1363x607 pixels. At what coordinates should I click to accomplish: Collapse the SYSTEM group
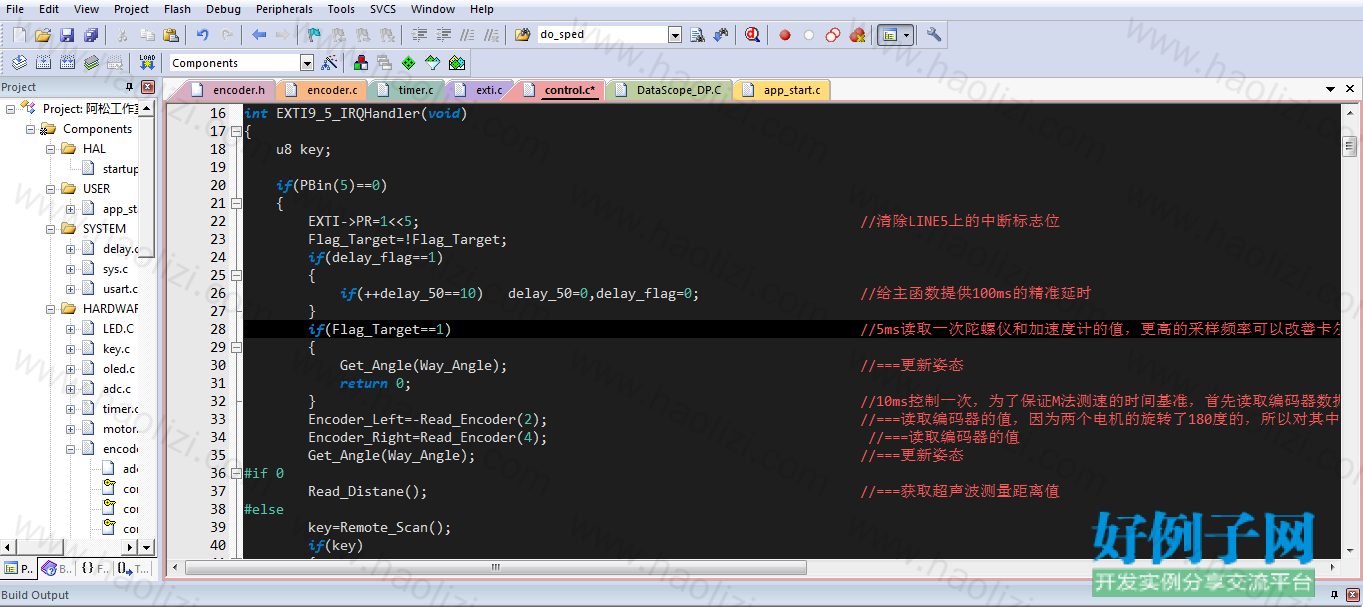click(x=51, y=229)
